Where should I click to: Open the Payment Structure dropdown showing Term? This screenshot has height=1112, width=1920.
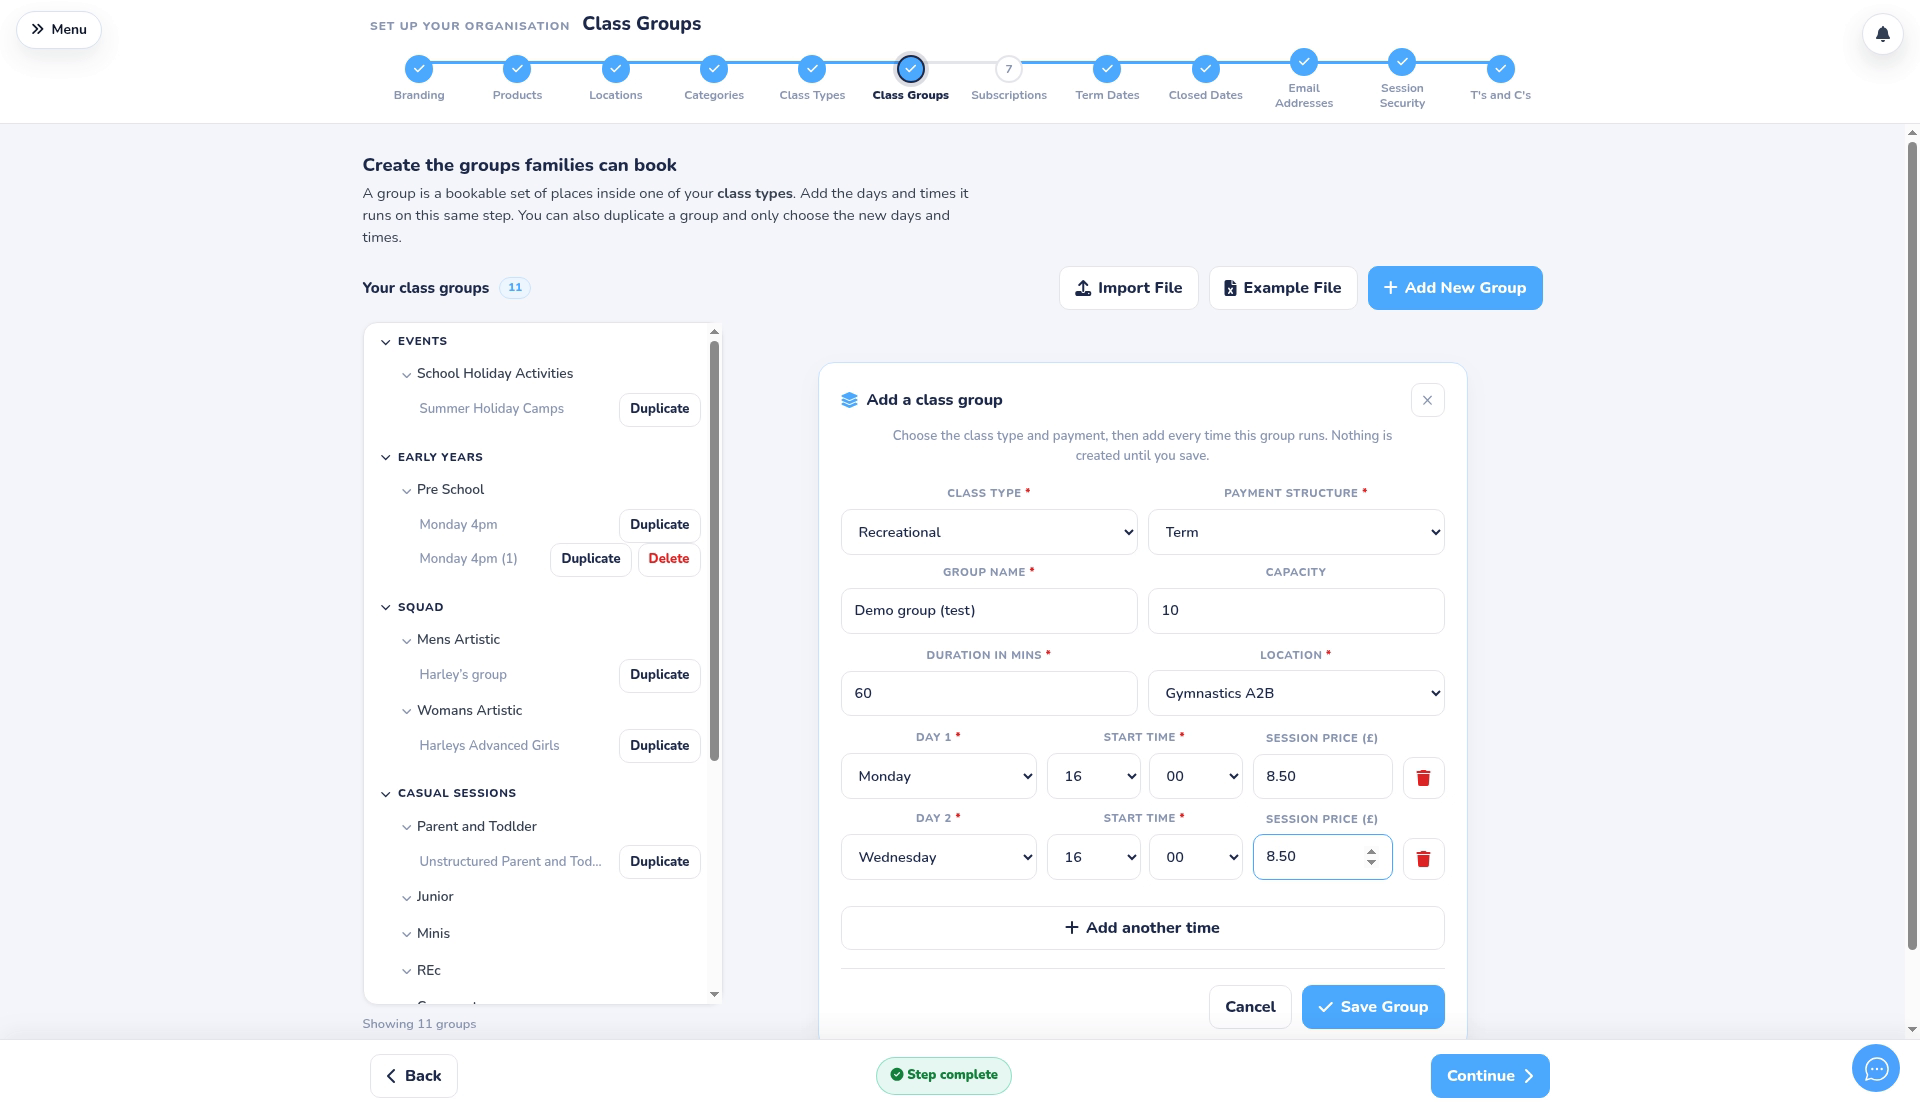[x=1296, y=532]
